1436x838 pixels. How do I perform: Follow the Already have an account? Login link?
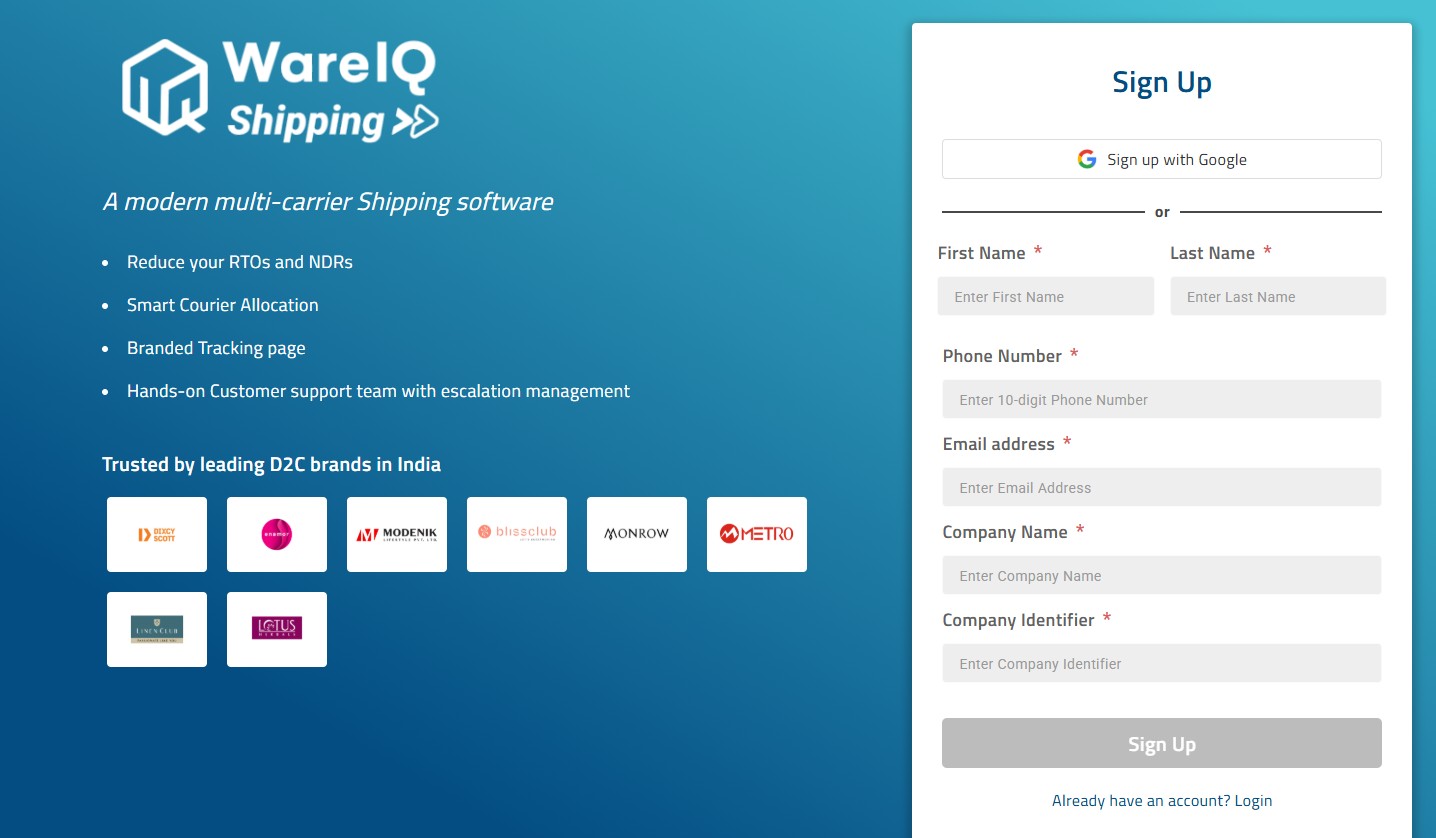[x=1162, y=800]
